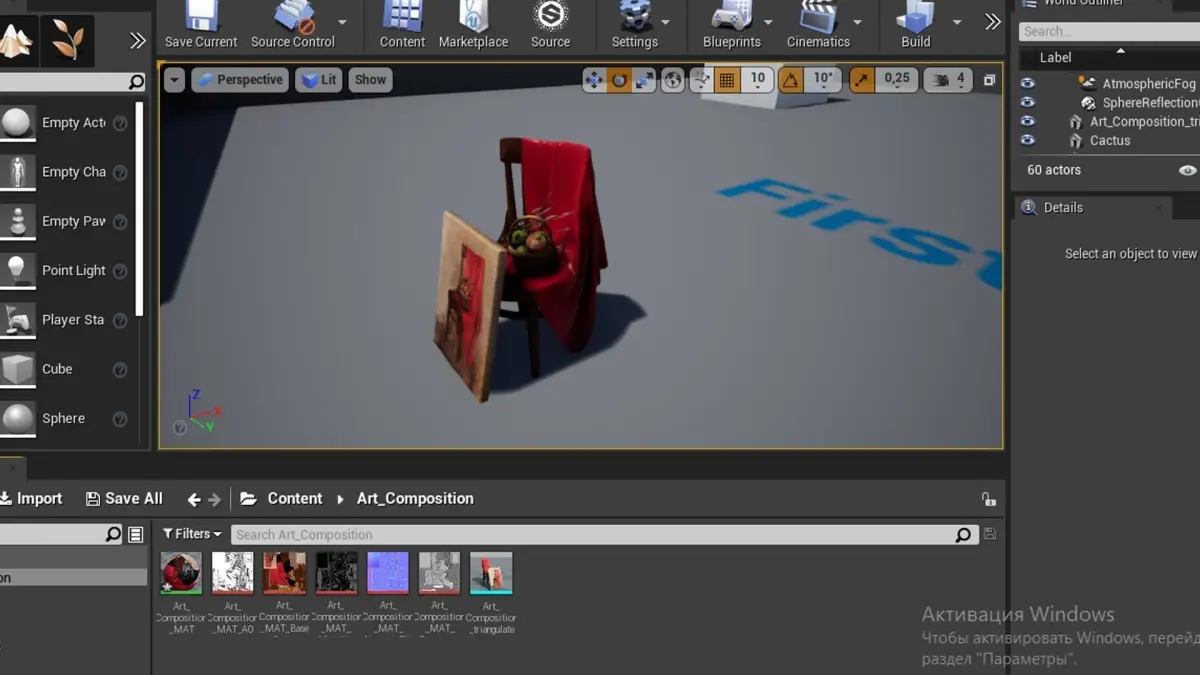Click the Build toolbar icon
Viewport: 1200px width, 675px height.
coord(915,16)
